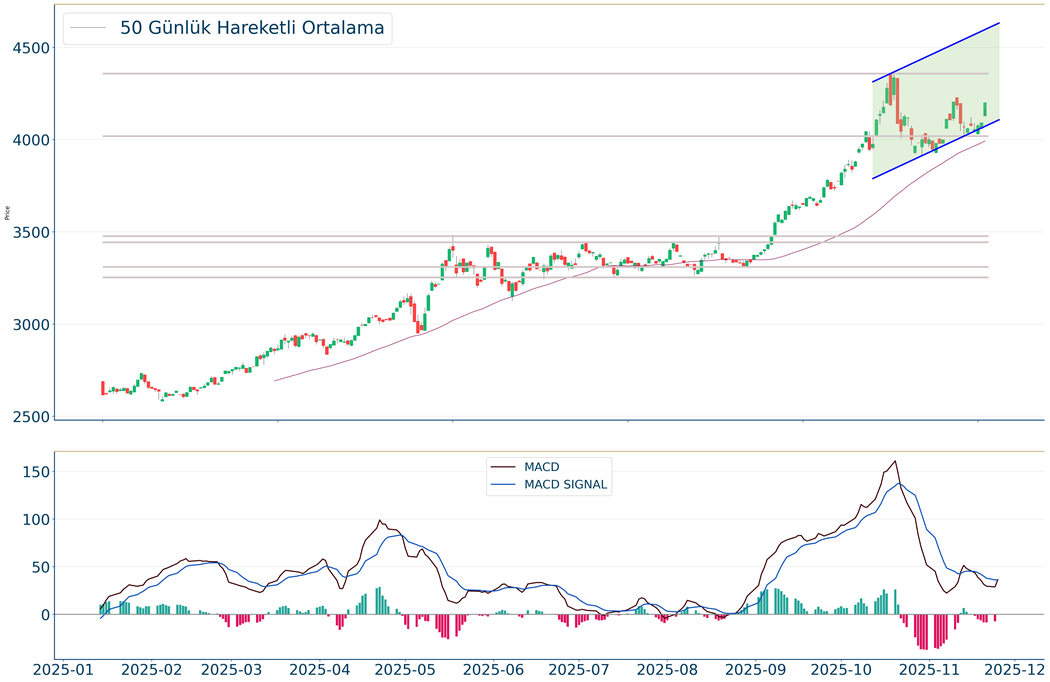The width and height of the screenshot is (1050, 682).
Task: Click the 50 Günlük Hareketli Ortalama legend label
Action: click(x=252, y=28)
